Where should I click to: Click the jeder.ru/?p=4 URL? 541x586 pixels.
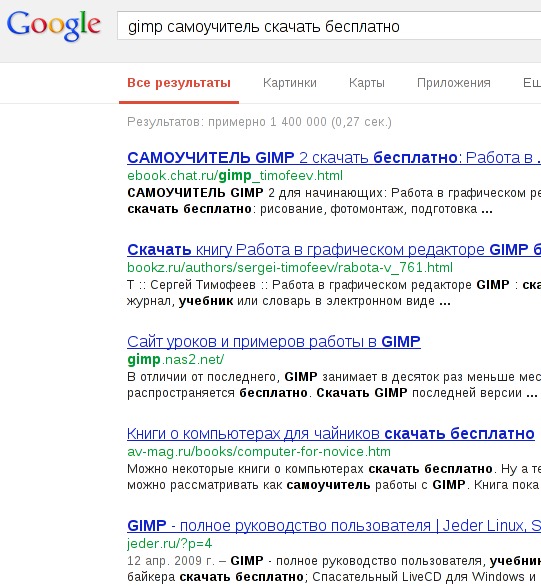tap(170, 543)
